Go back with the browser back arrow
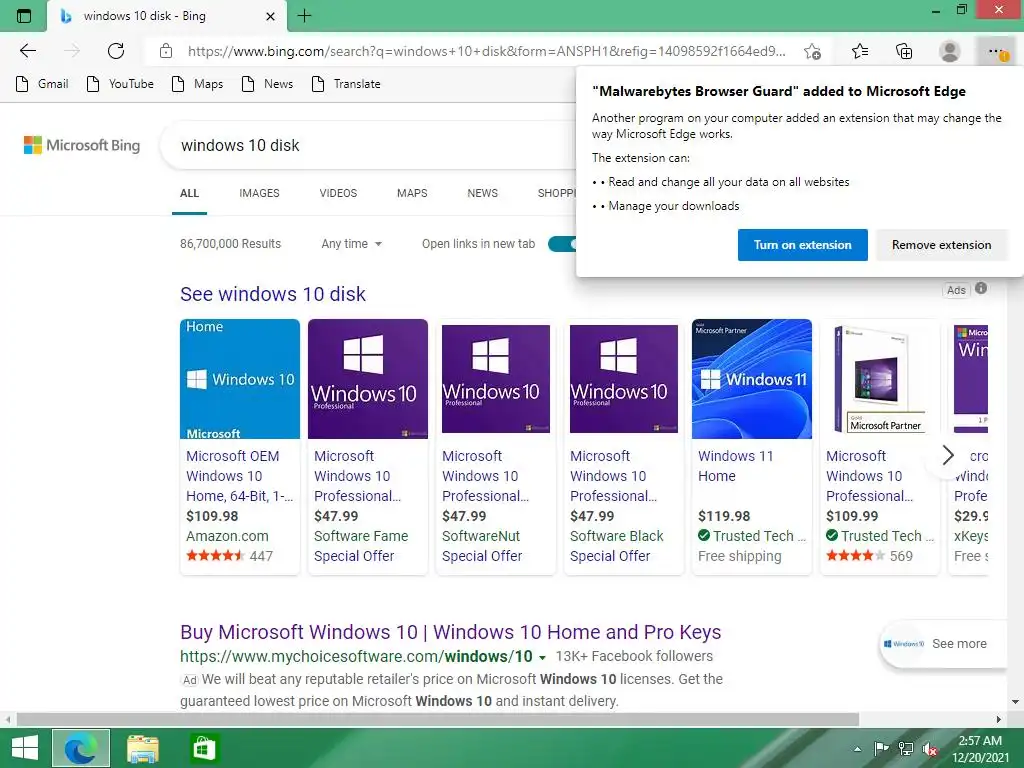This screenshot has height=768, width=1024. pos(27,51)
